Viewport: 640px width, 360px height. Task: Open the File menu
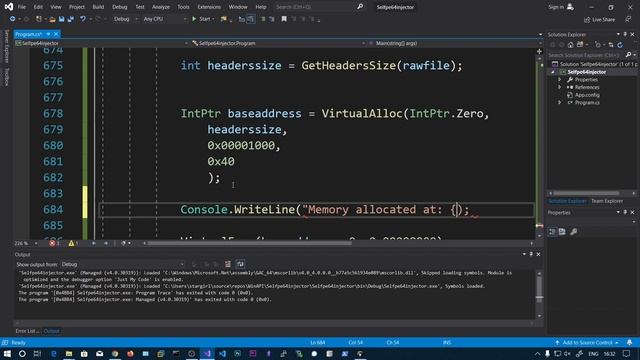(x=22, y=7)
